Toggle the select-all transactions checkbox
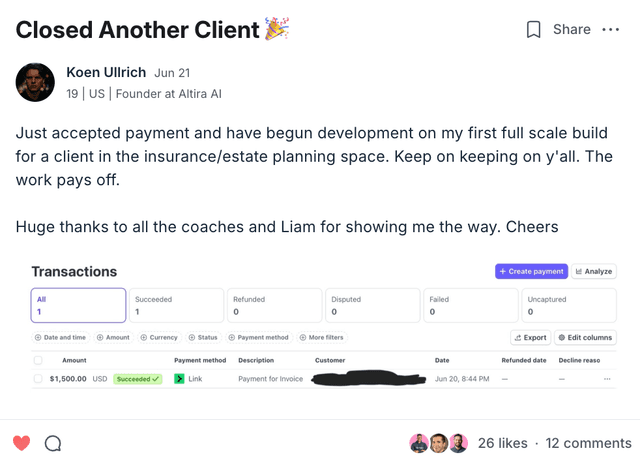 tap(38, 360)
